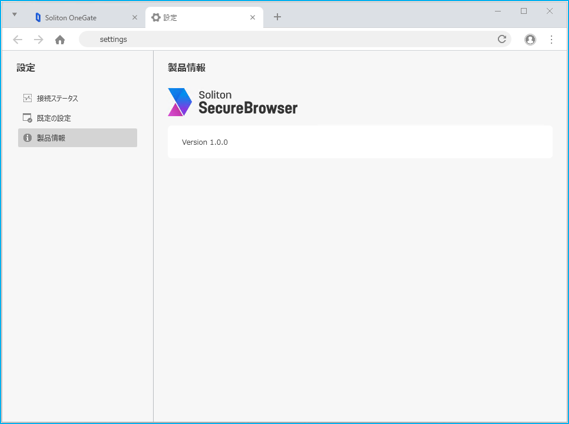
Task: Click the Version 1.0.0 info card
Action: click(x=360, y=142)
